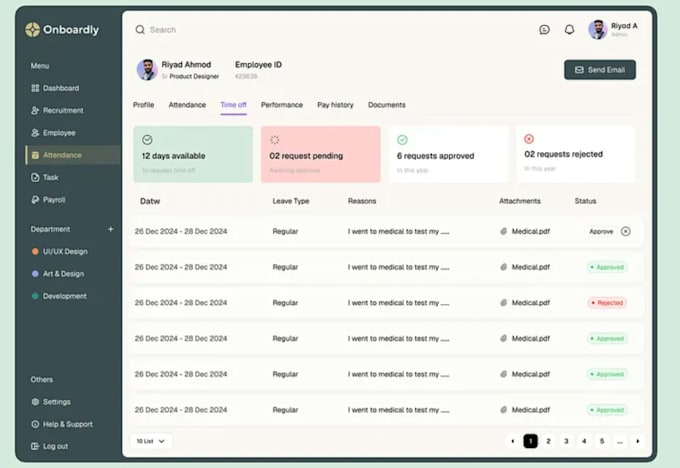The image size is (680, 468).
Task: Open Help & Support
Action: tap(62, 424)
